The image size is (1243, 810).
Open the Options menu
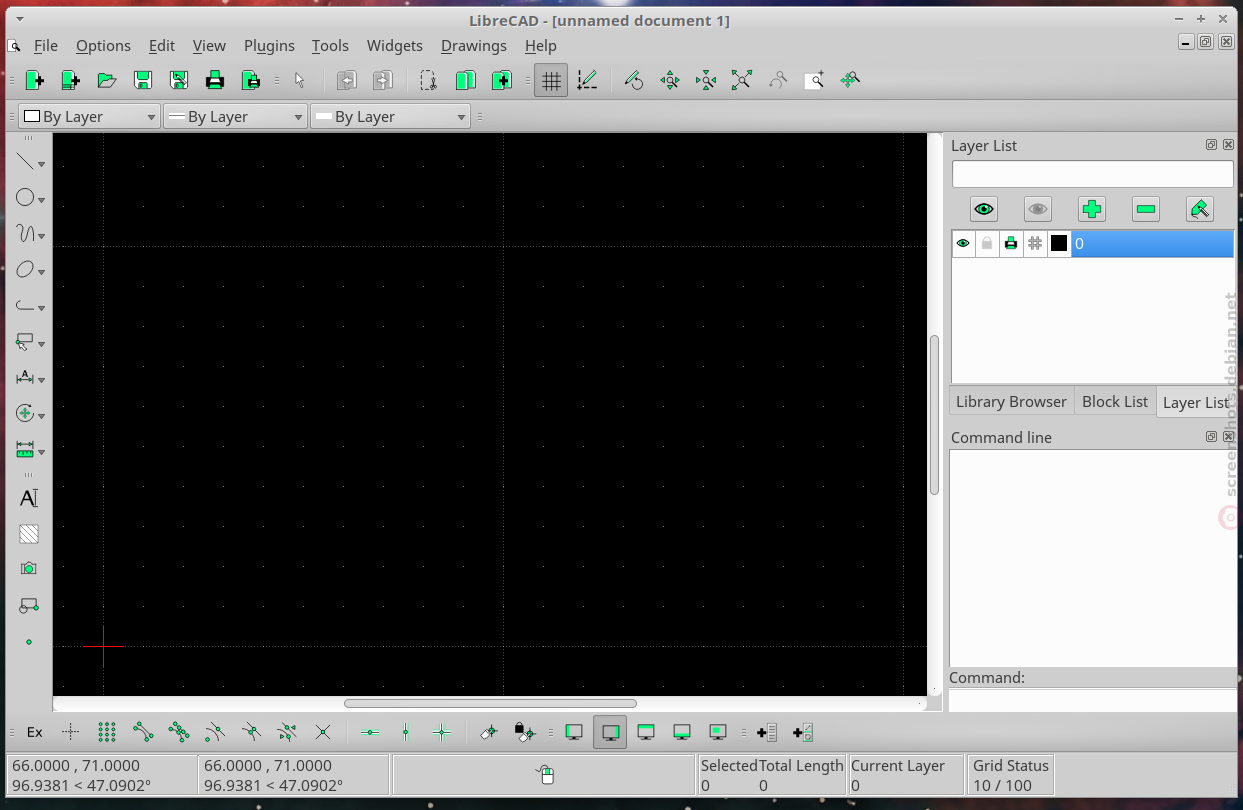(103, 46)
